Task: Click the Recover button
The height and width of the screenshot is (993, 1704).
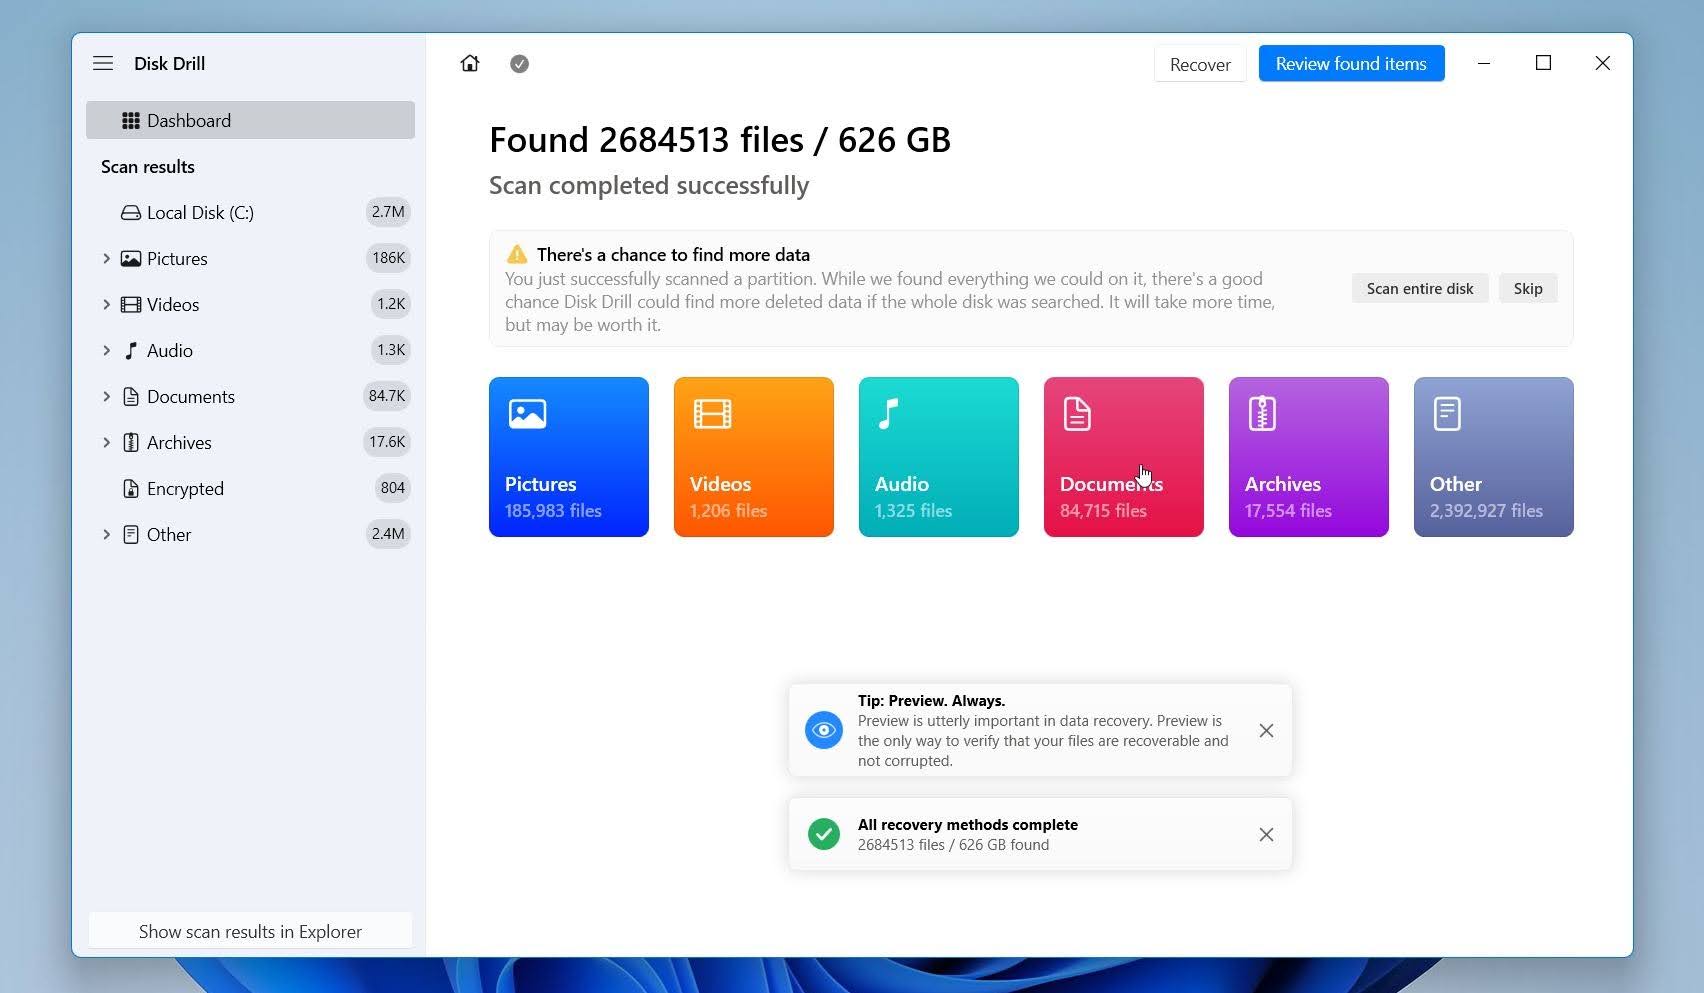Action: [x=1200, y=64]
